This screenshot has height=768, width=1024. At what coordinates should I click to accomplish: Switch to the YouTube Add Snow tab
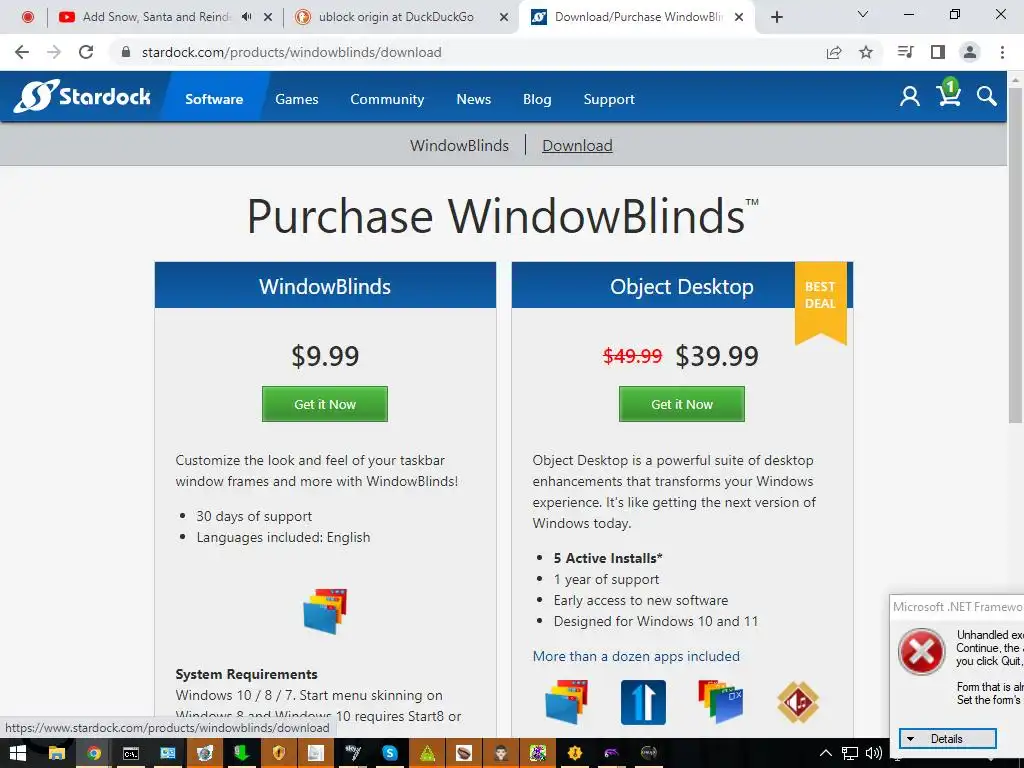pos(157,17)
